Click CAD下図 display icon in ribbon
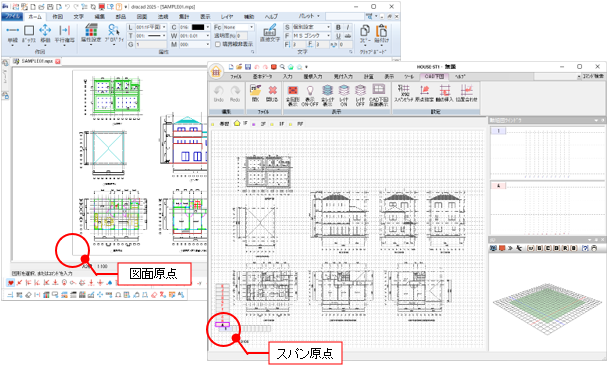 [378, 95]
